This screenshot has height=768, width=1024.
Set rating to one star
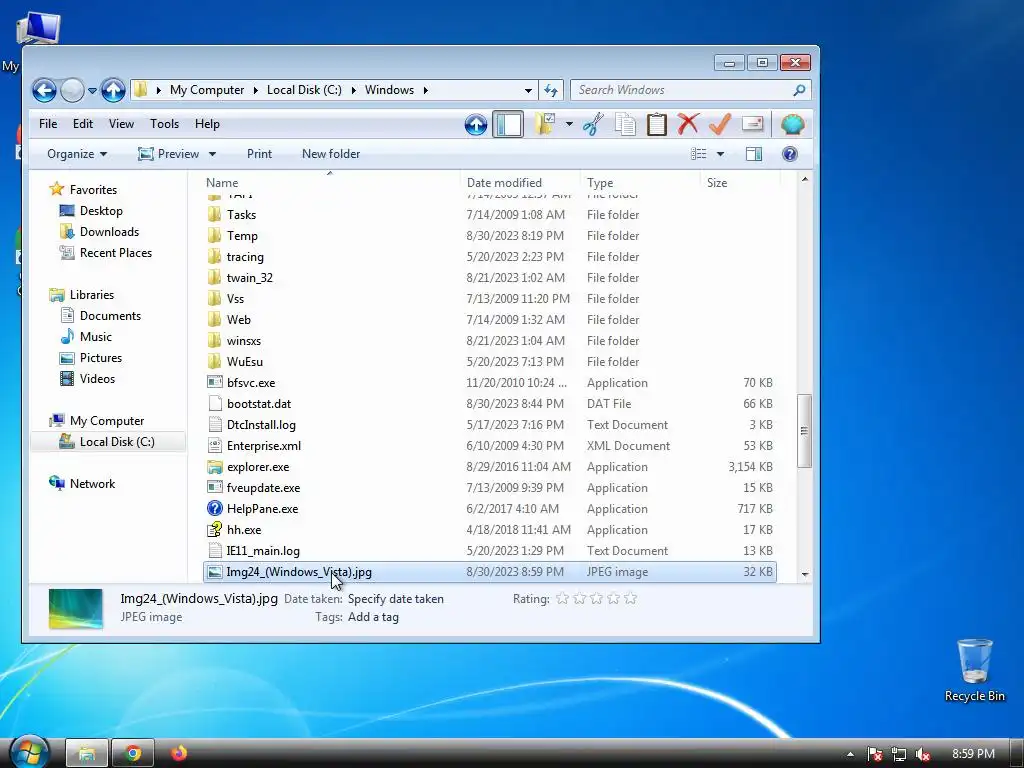562,598
